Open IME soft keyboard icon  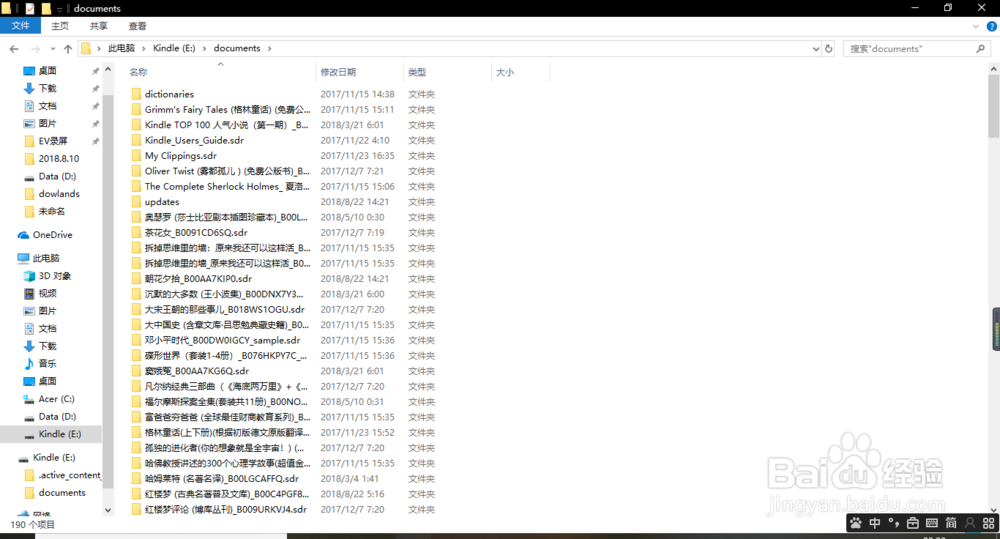(932, 523)
